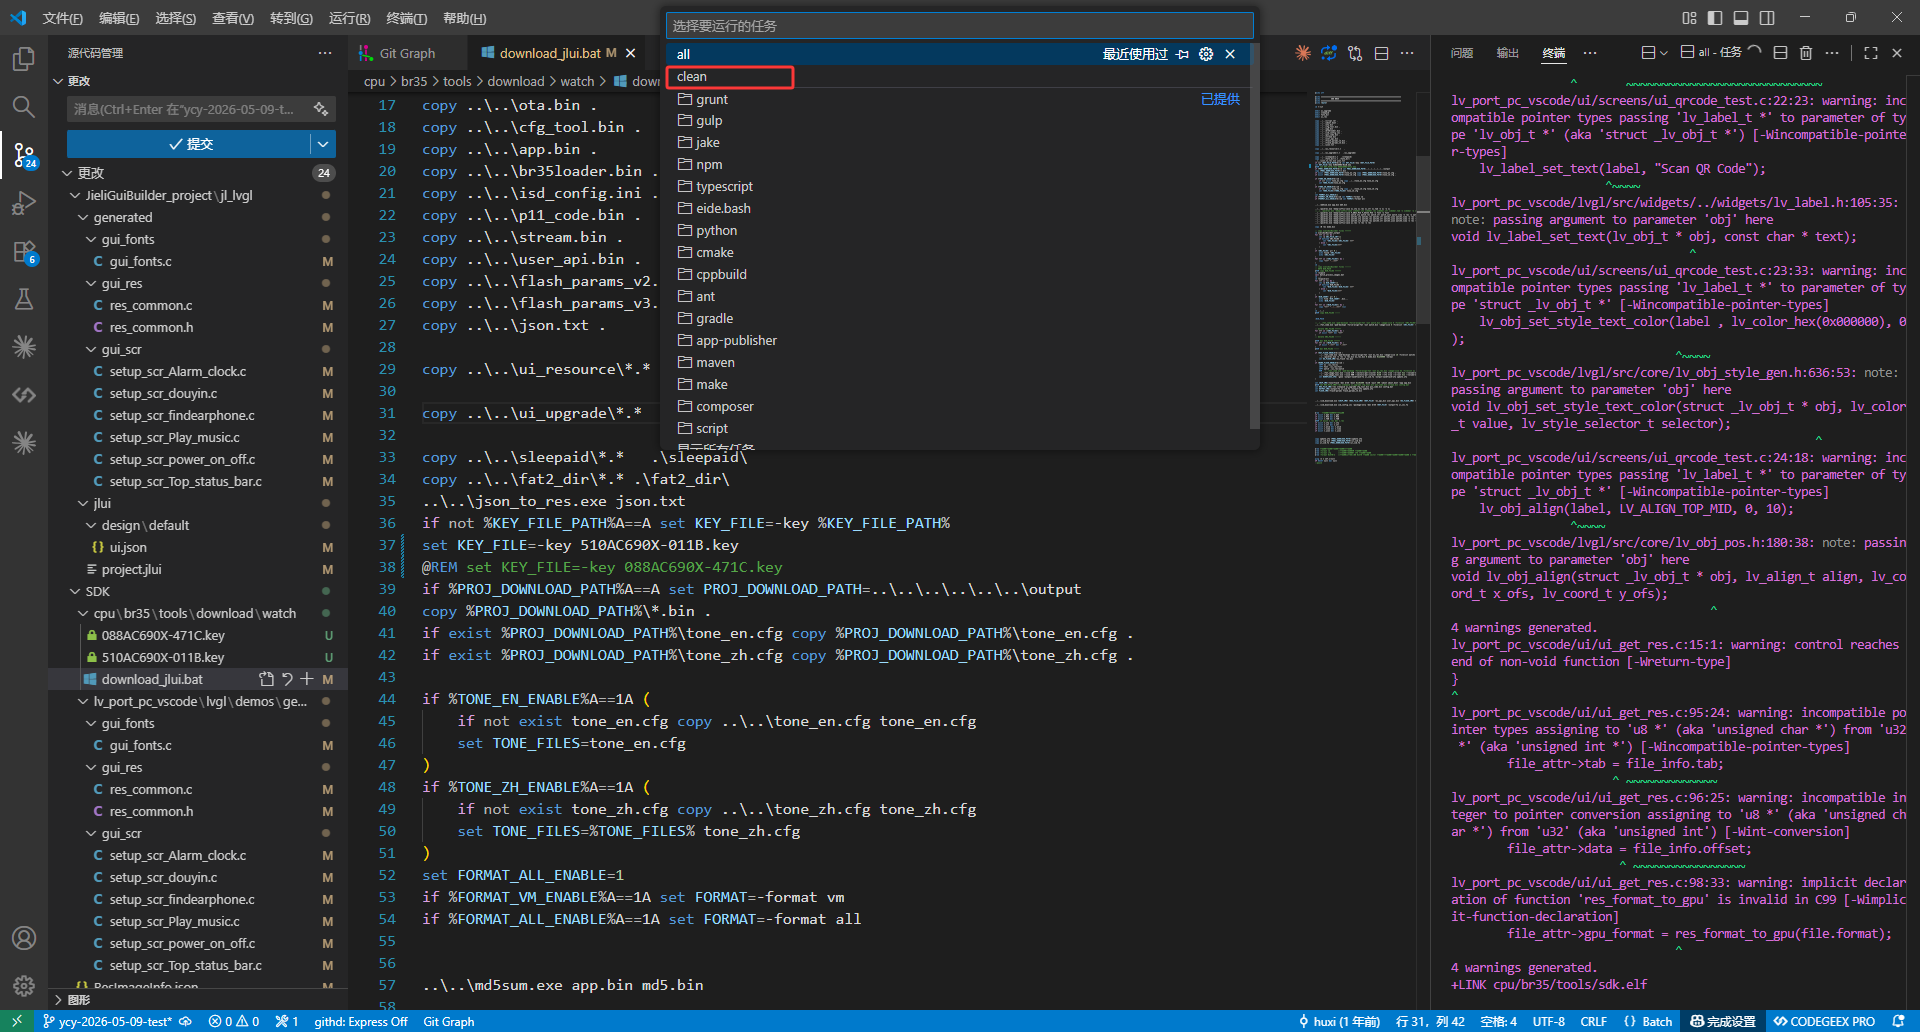Kill terminal with trash icon
Viewport: 1920px width, 1032px height.
(1806, 53)
